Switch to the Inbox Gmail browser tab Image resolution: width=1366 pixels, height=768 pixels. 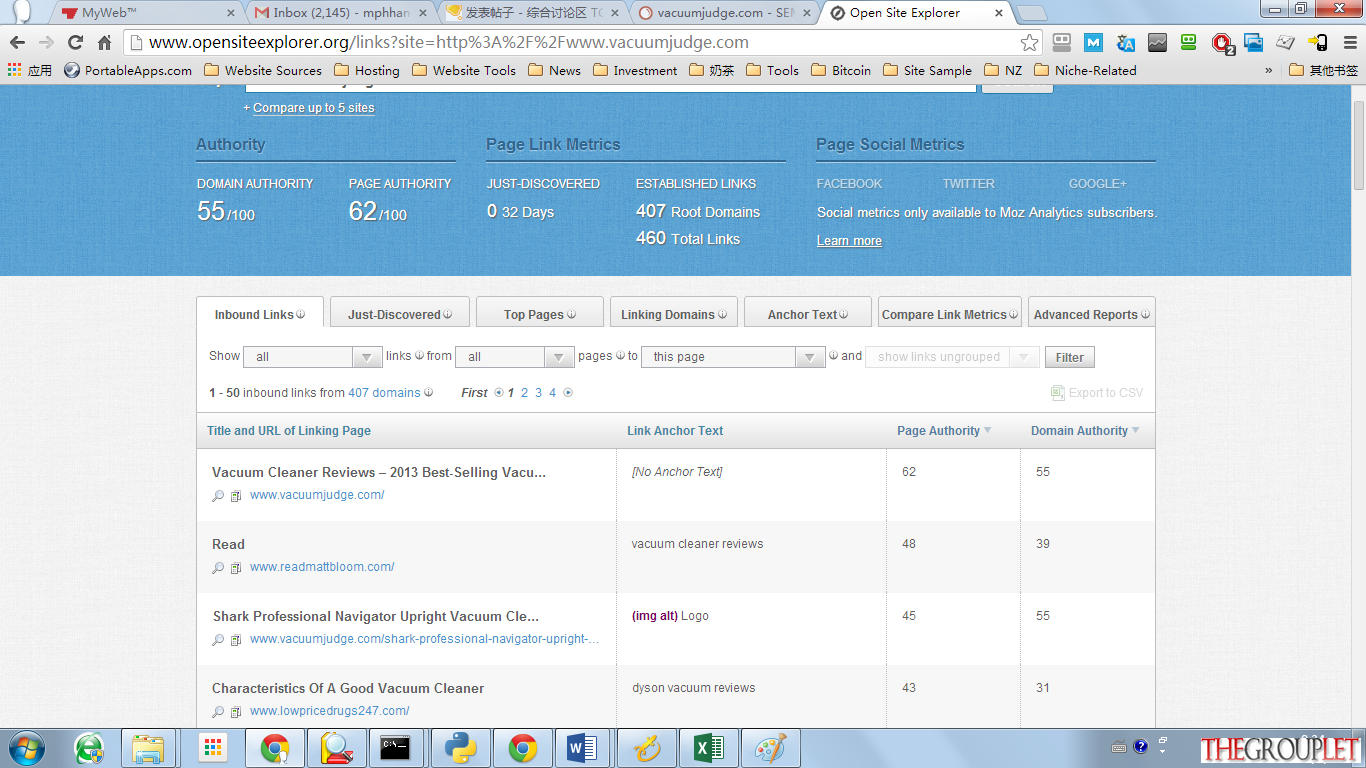pyautogui.click(x=341, y=13)
